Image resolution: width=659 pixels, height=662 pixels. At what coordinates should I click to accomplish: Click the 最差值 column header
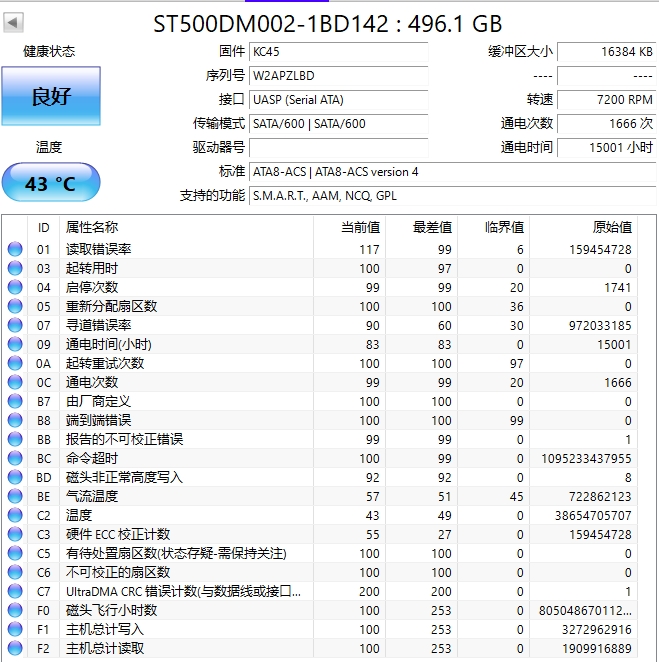click(x=421, y=227)
